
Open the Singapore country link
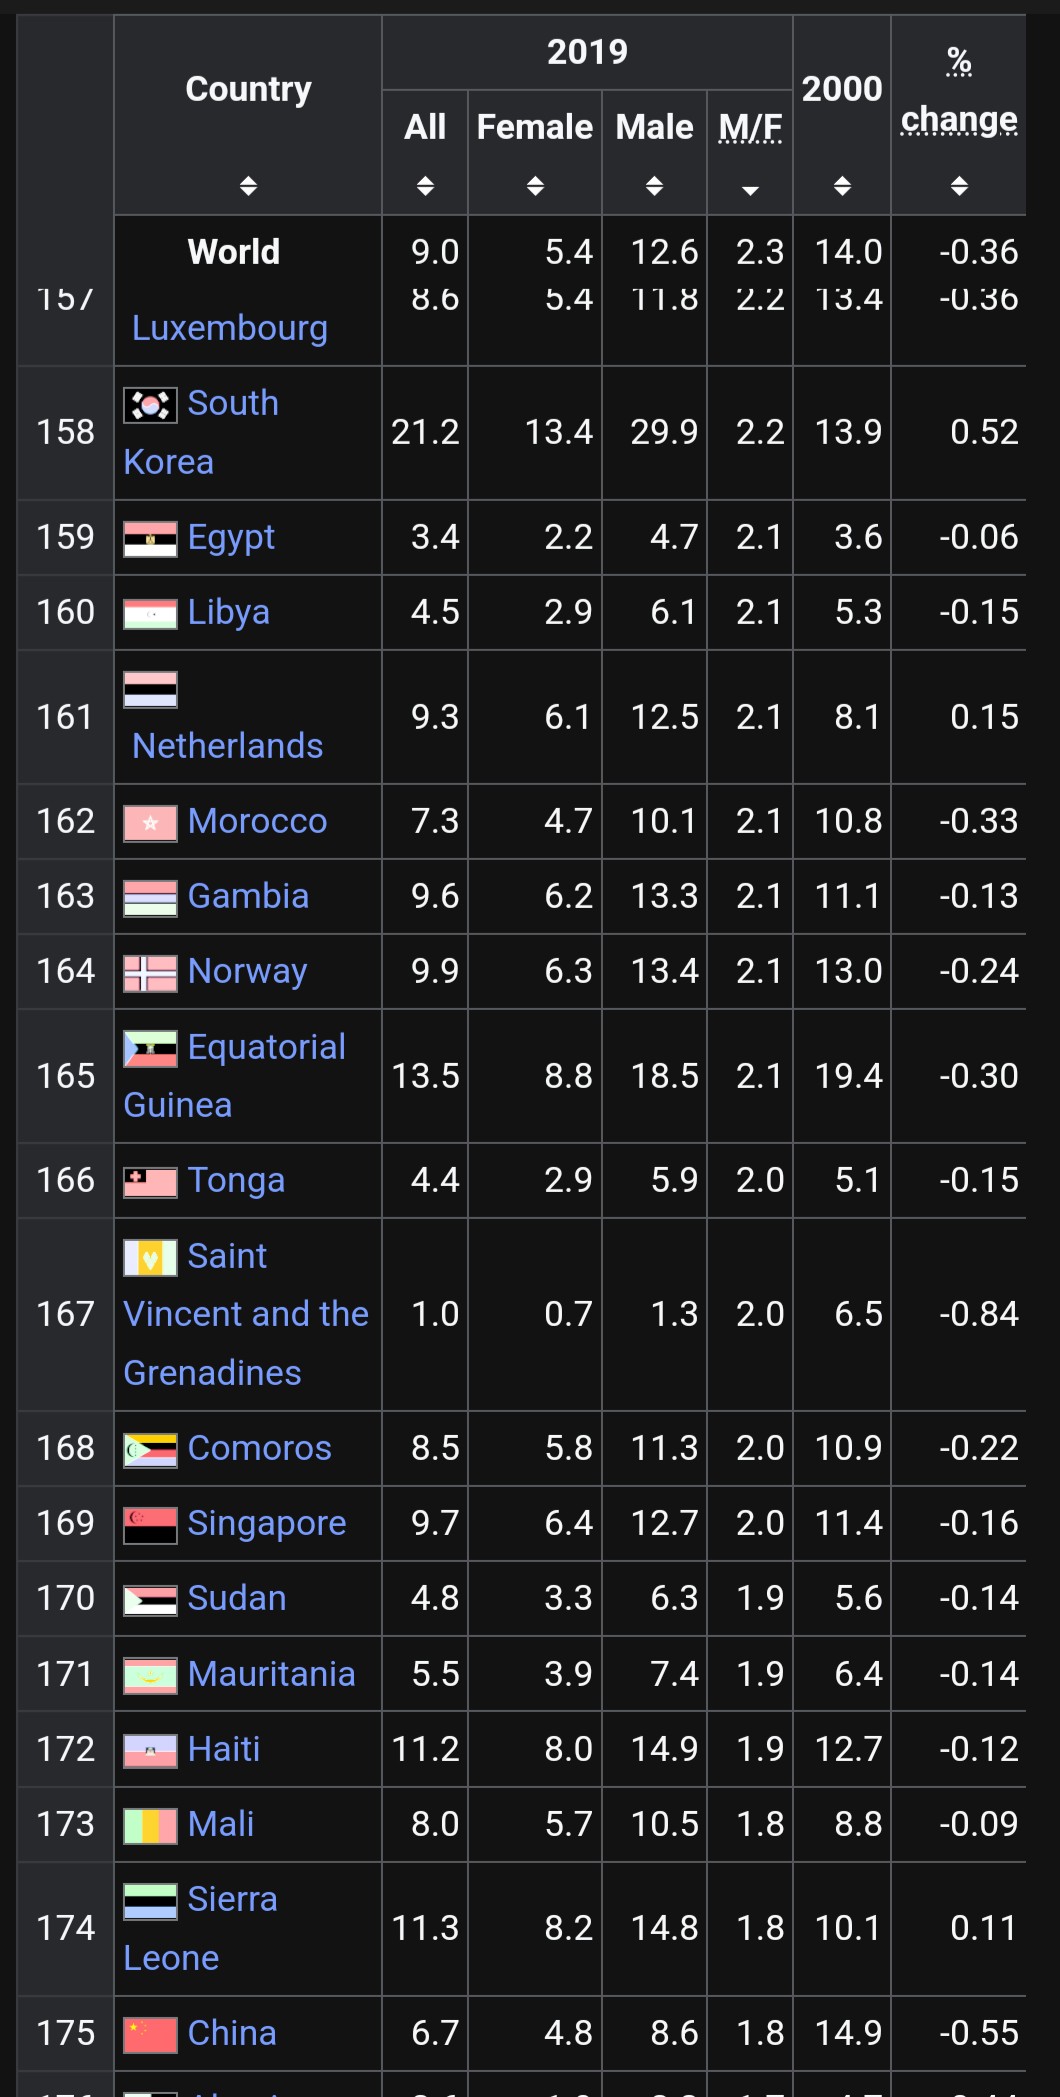[x=267, y=1523]
